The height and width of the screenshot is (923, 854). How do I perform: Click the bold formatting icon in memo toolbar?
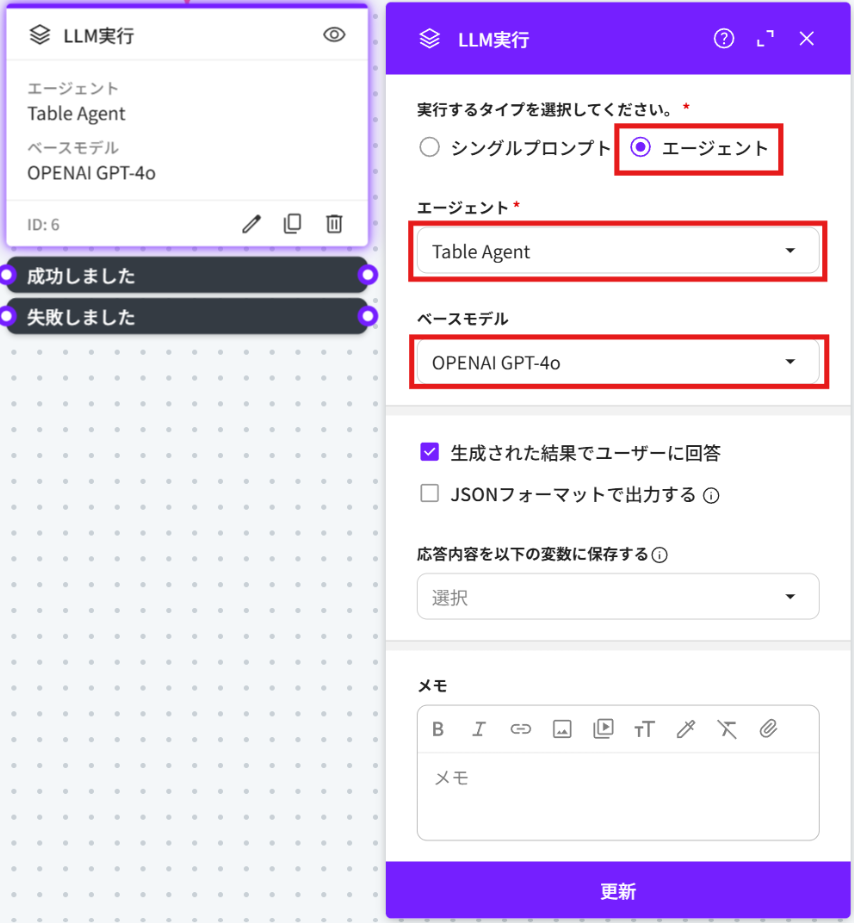(x=438, y=729)
